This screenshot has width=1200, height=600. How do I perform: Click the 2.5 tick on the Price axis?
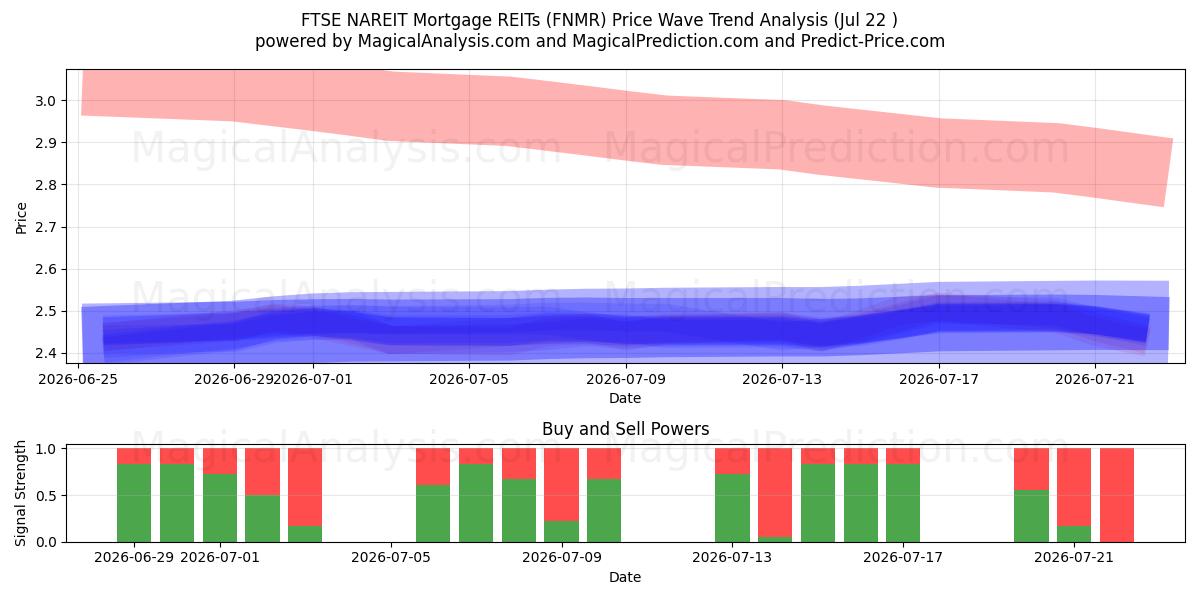pos(47,311)
